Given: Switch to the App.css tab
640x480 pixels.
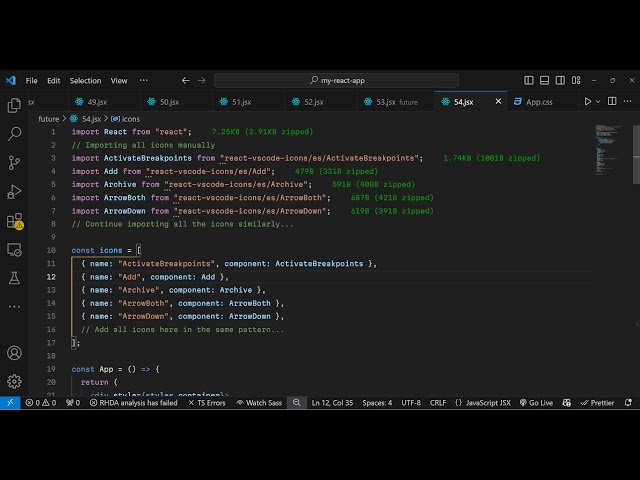Looking at the screenshot, I should point(539,101).
